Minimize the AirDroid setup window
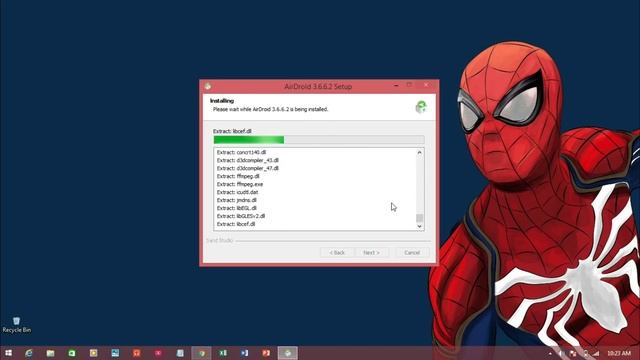This screenshot has width=640, height=360. (396, 85)
